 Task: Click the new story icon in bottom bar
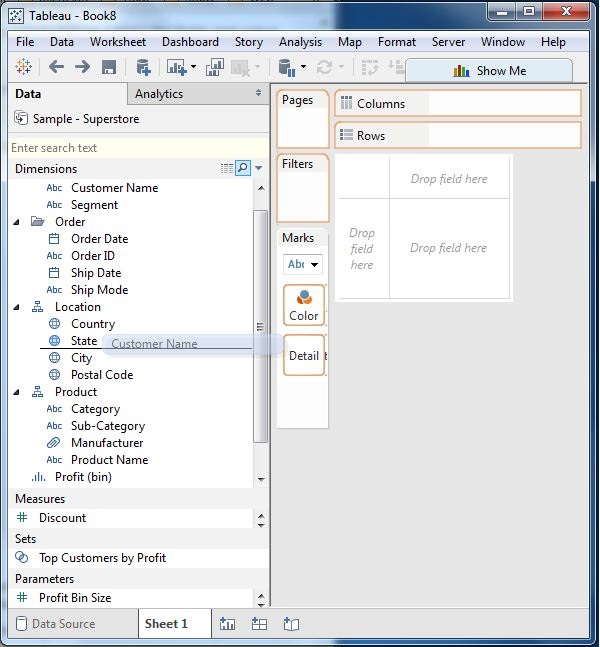291,623
